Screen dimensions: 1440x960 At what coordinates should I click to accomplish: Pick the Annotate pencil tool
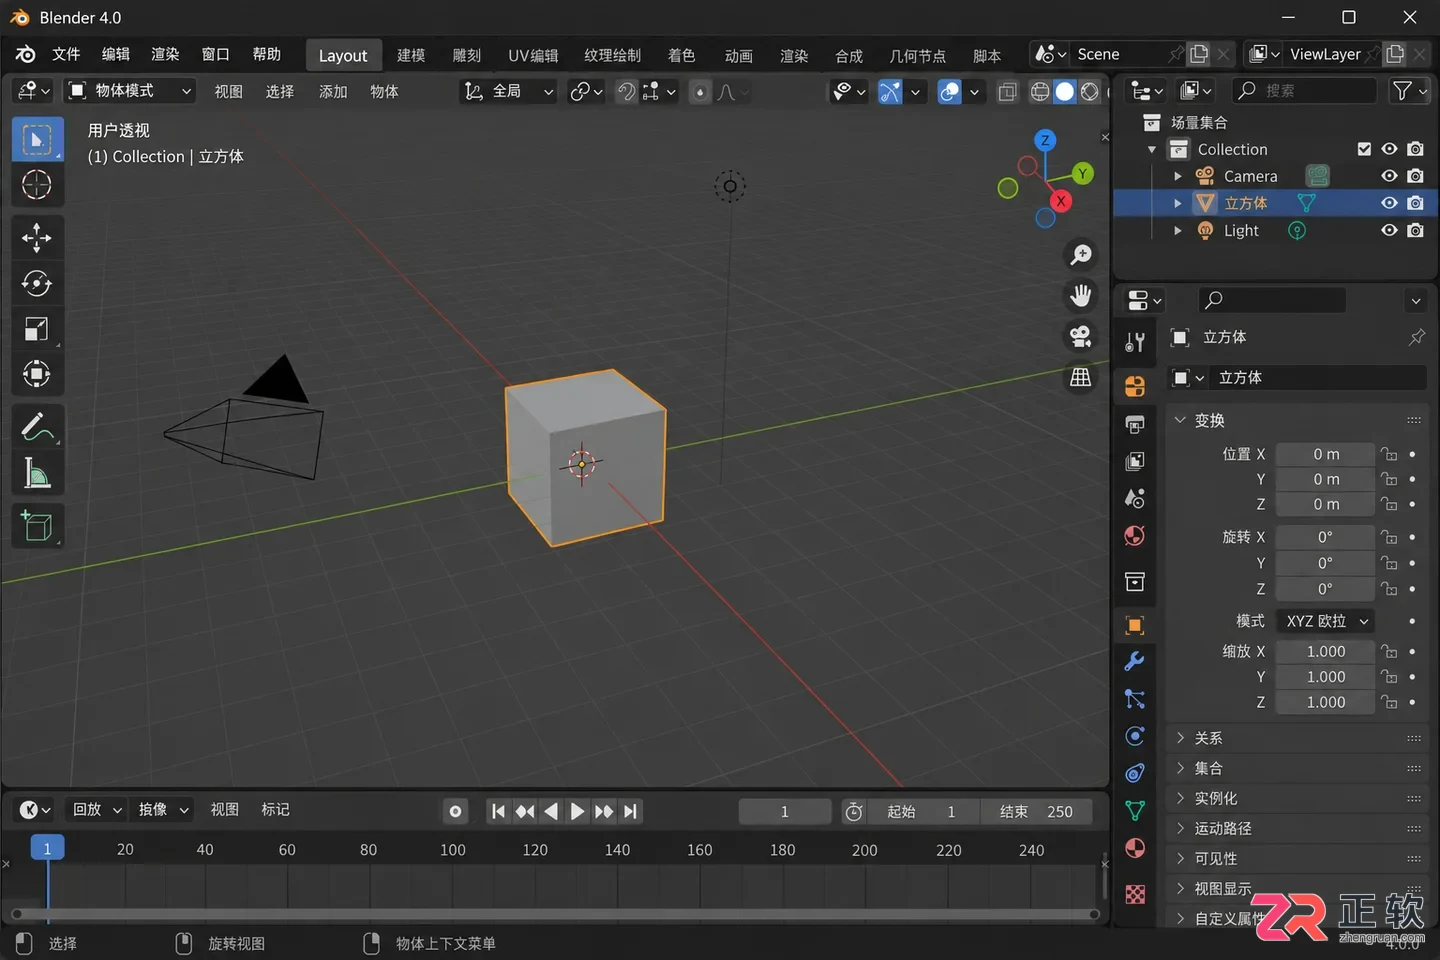tap(37, 427)
